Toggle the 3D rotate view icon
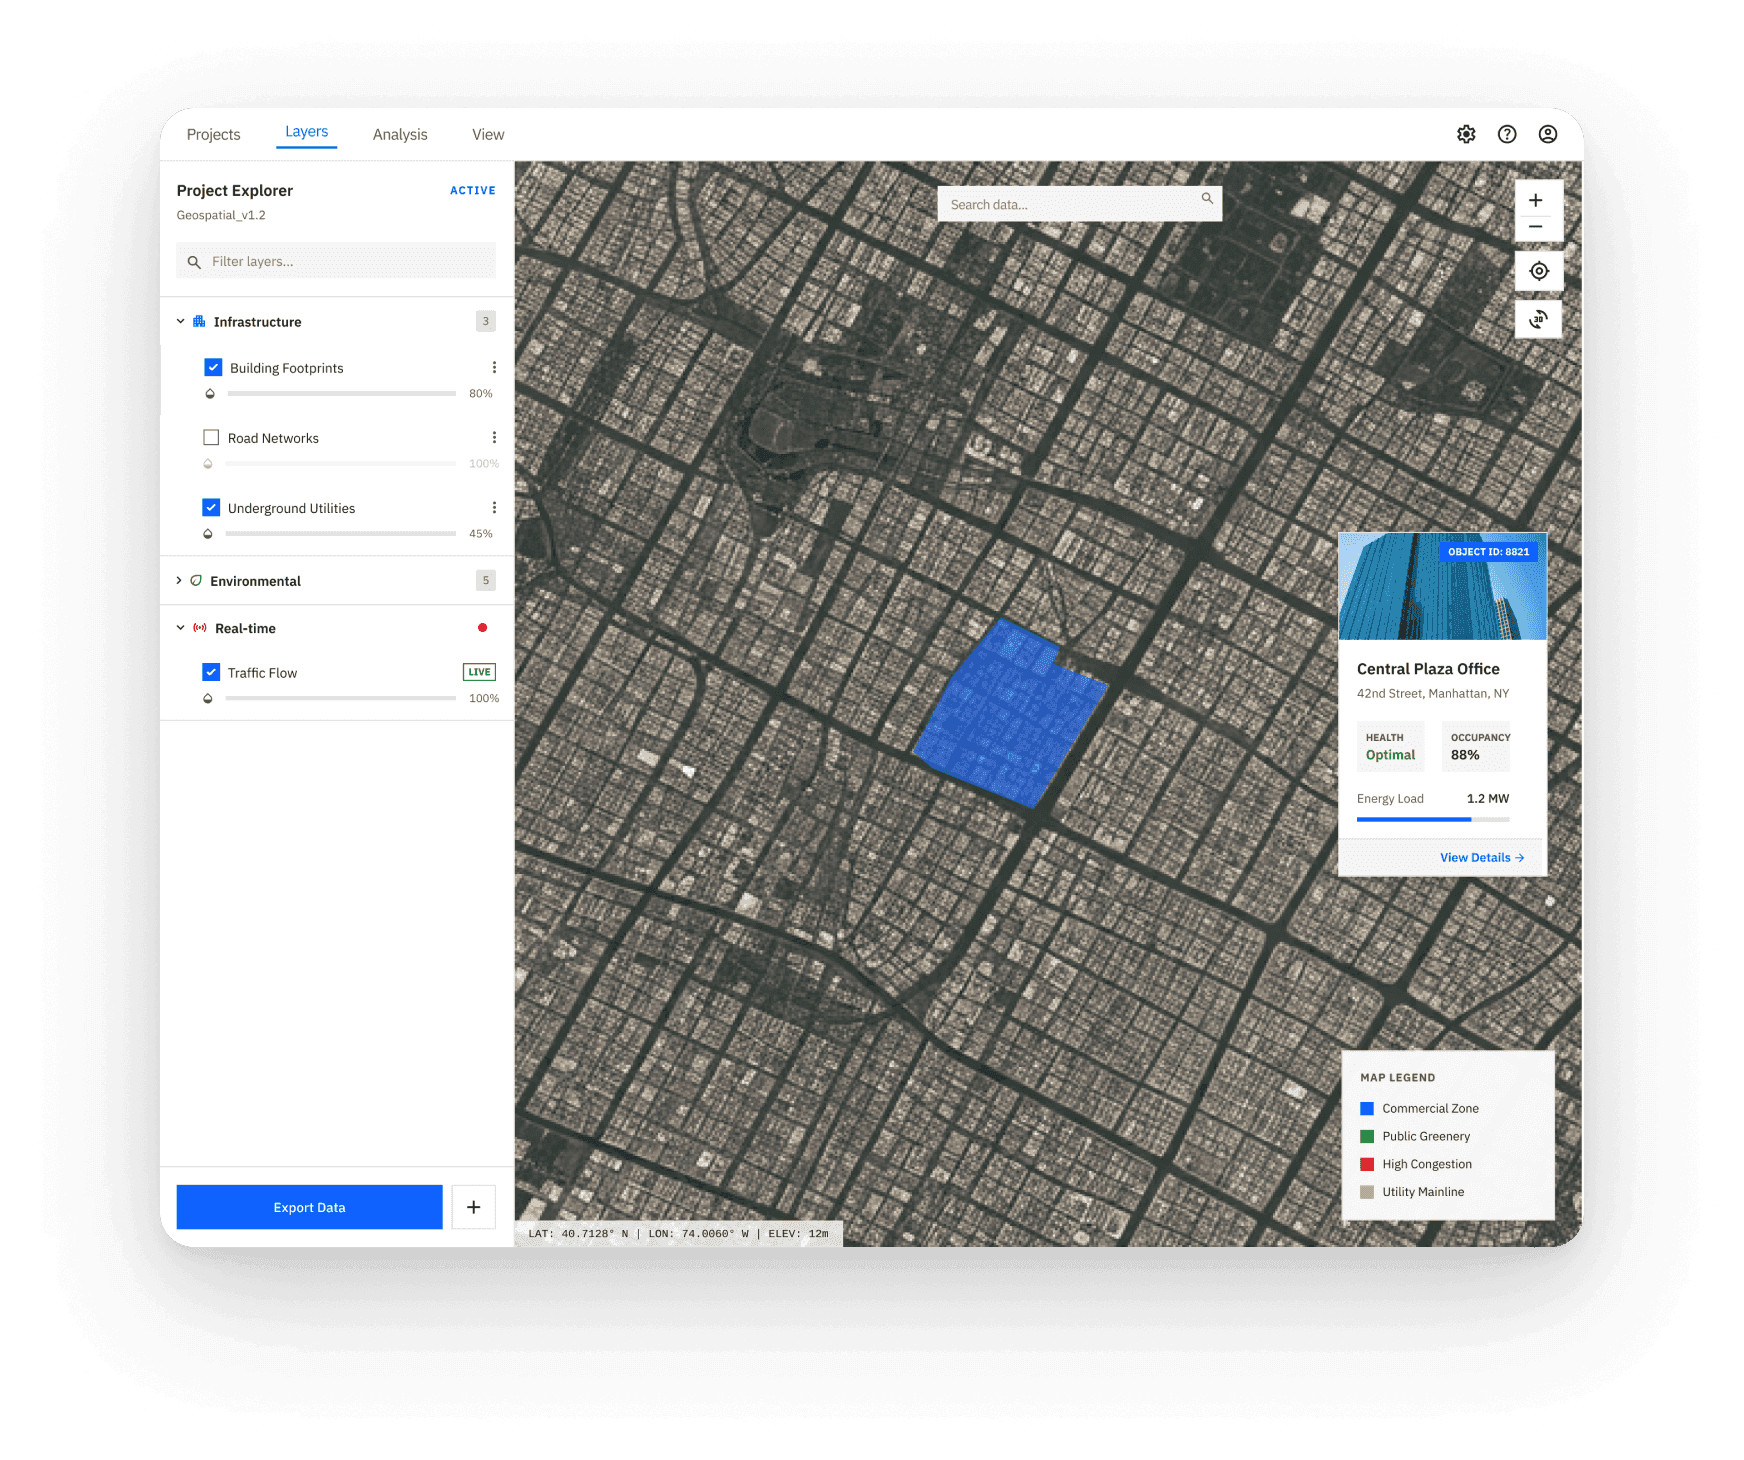Viewport: 1744px width, 1460px height. 1539,319
